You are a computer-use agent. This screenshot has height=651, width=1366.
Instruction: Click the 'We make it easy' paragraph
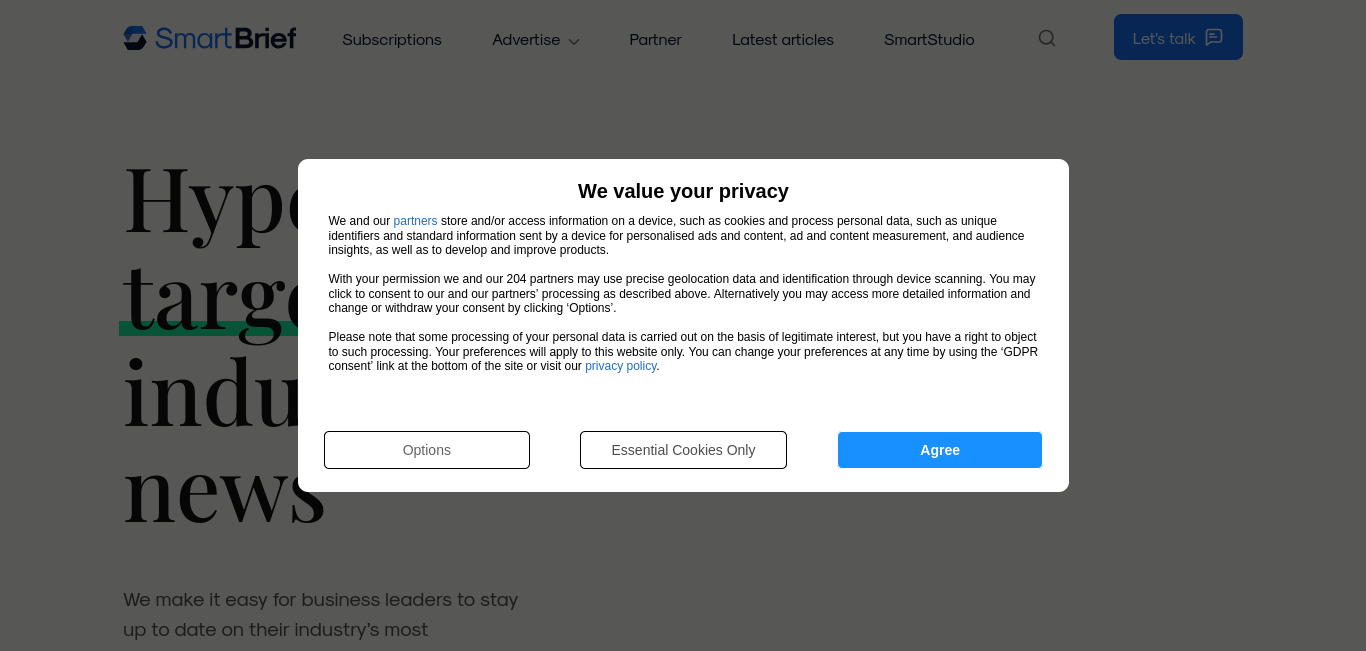(x=321, y=614)
